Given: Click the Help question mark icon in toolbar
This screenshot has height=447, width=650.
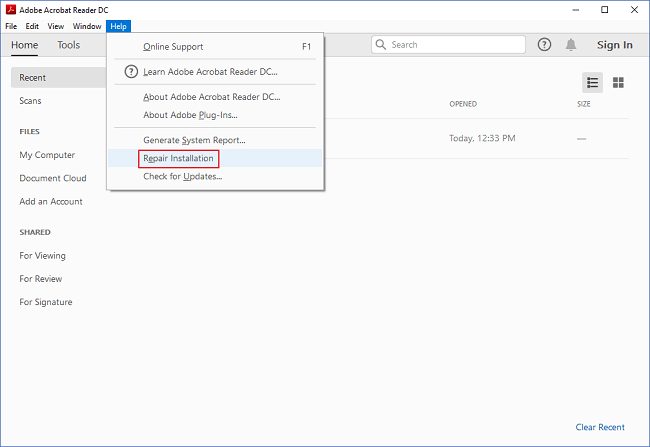Looking at the screenshot, I should (544, 45).
